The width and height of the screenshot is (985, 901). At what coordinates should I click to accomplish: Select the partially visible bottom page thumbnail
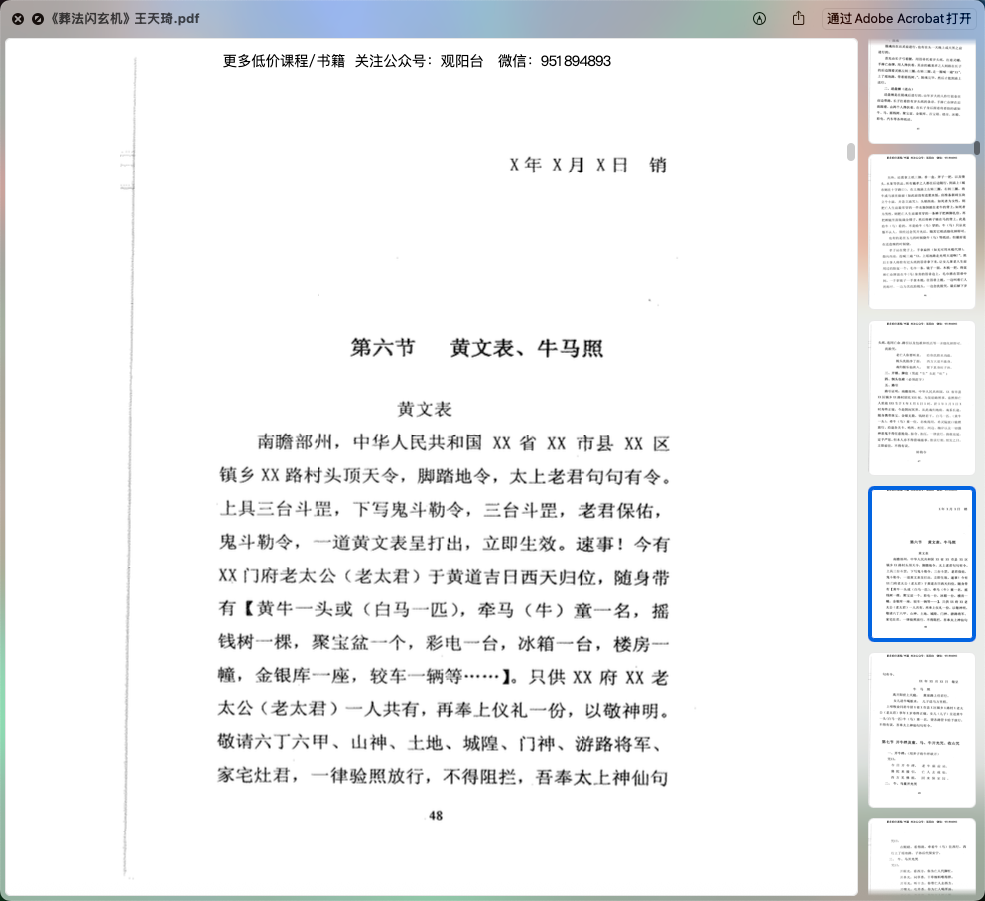point(921,858)
